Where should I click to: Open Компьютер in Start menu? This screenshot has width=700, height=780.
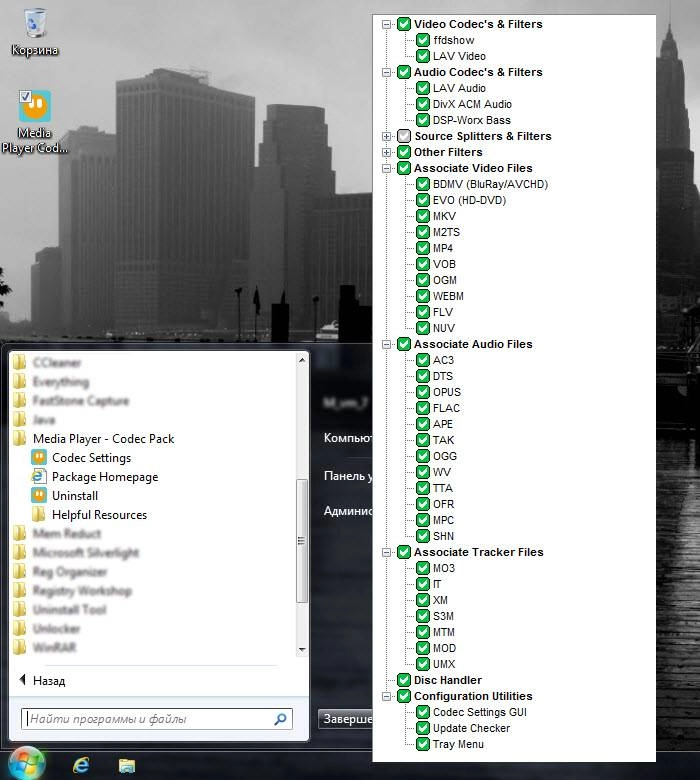348,438
